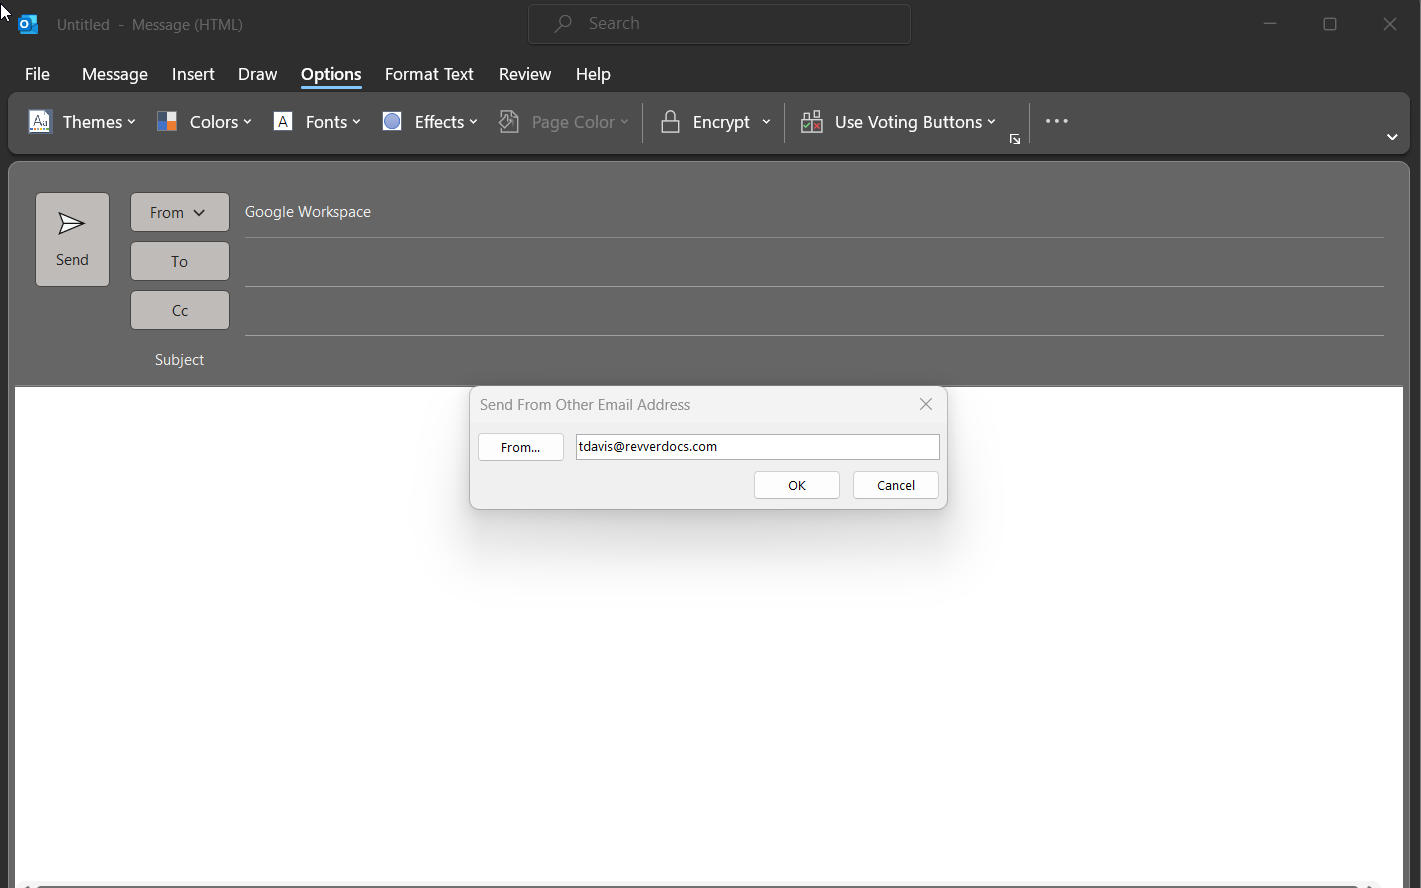Maximize the message window

[x=1330, y=24]
